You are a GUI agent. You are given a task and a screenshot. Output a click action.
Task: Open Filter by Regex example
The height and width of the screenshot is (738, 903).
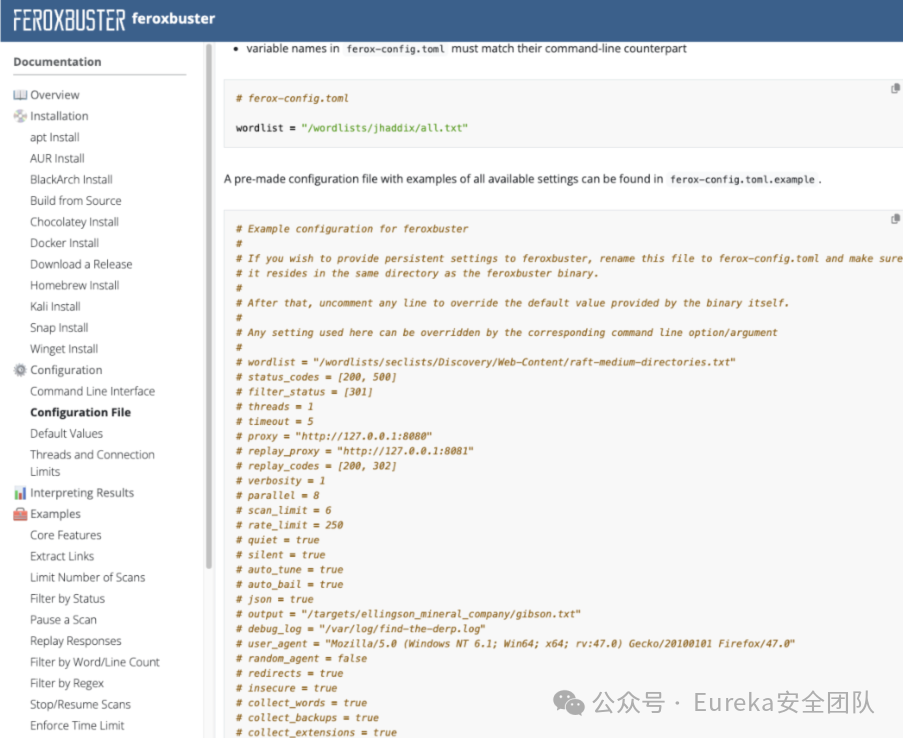pos(67,683)
